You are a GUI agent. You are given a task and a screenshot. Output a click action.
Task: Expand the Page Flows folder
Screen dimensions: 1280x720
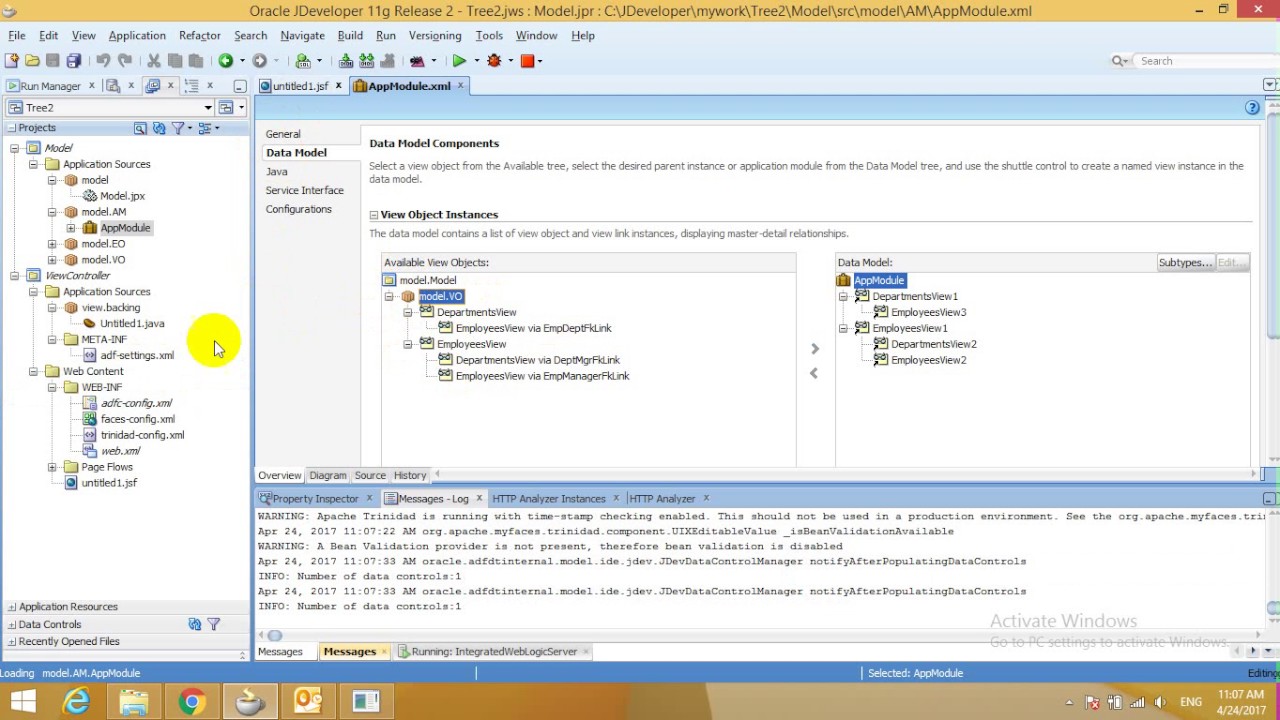(52, 467)
